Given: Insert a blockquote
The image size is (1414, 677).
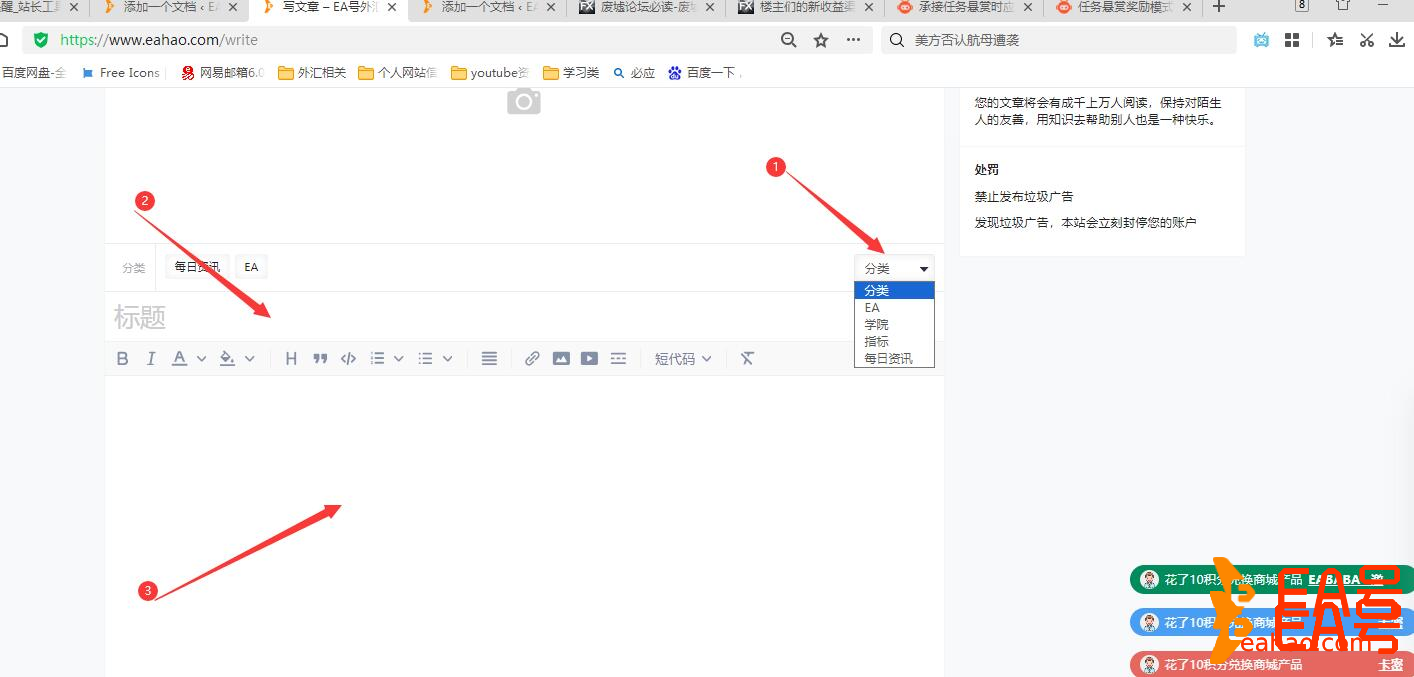Looking at the screenshot, I should coord(320,358).
